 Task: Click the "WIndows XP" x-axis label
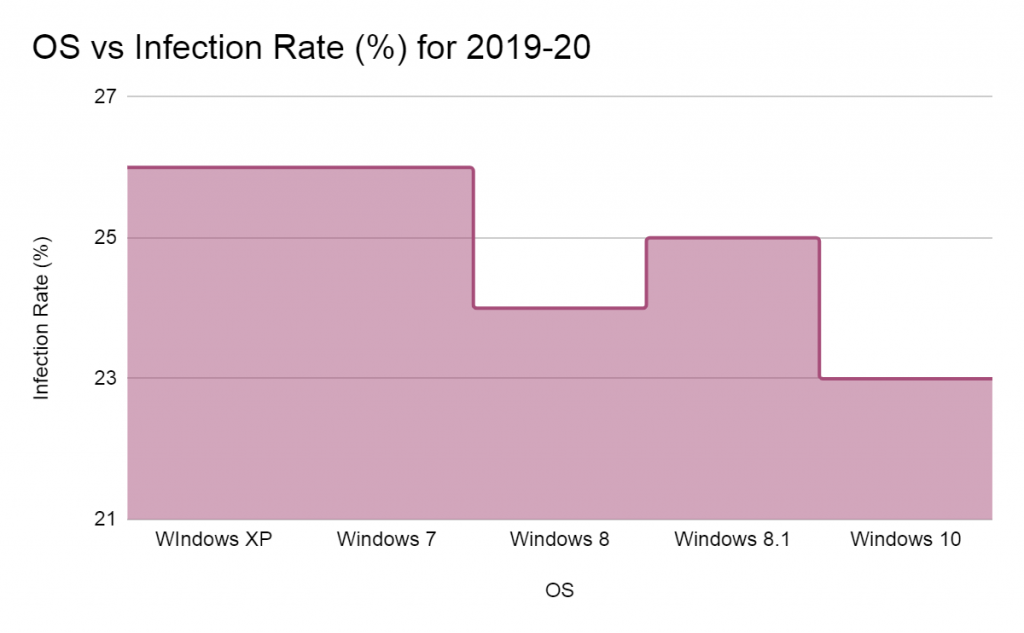point(214,540)
